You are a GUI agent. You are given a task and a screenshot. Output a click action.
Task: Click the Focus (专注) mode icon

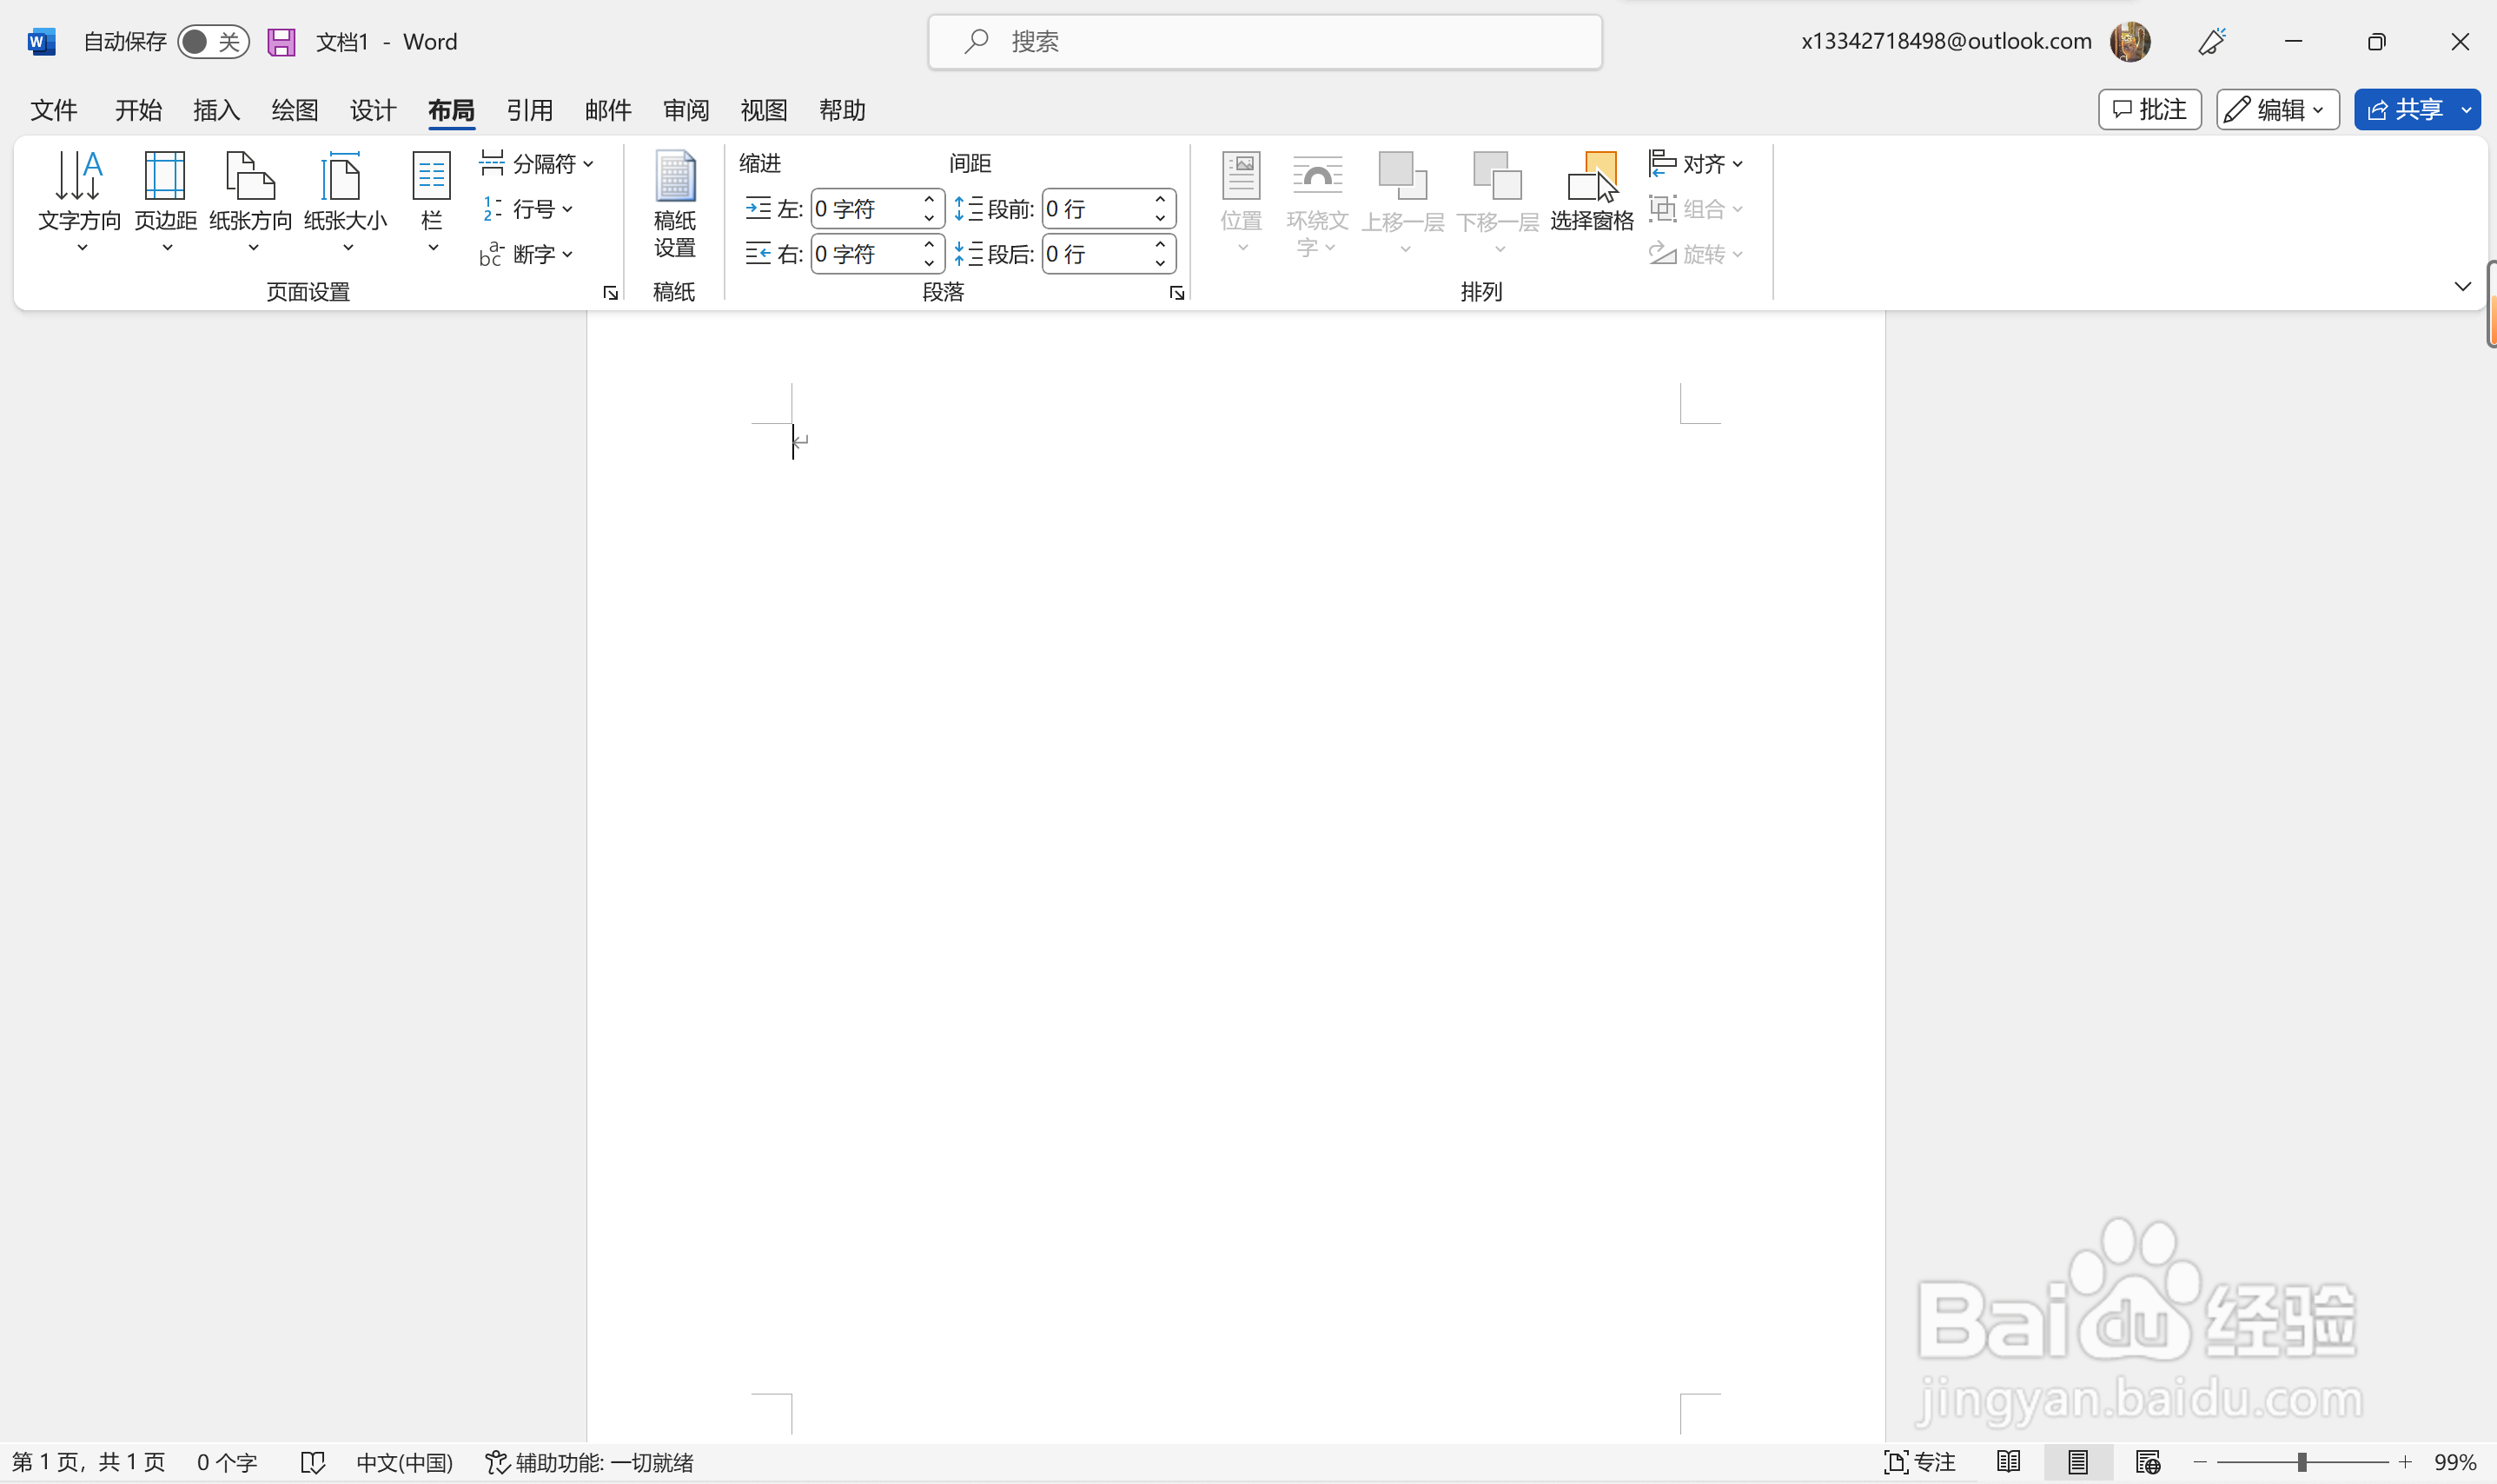point(1895,1462)
